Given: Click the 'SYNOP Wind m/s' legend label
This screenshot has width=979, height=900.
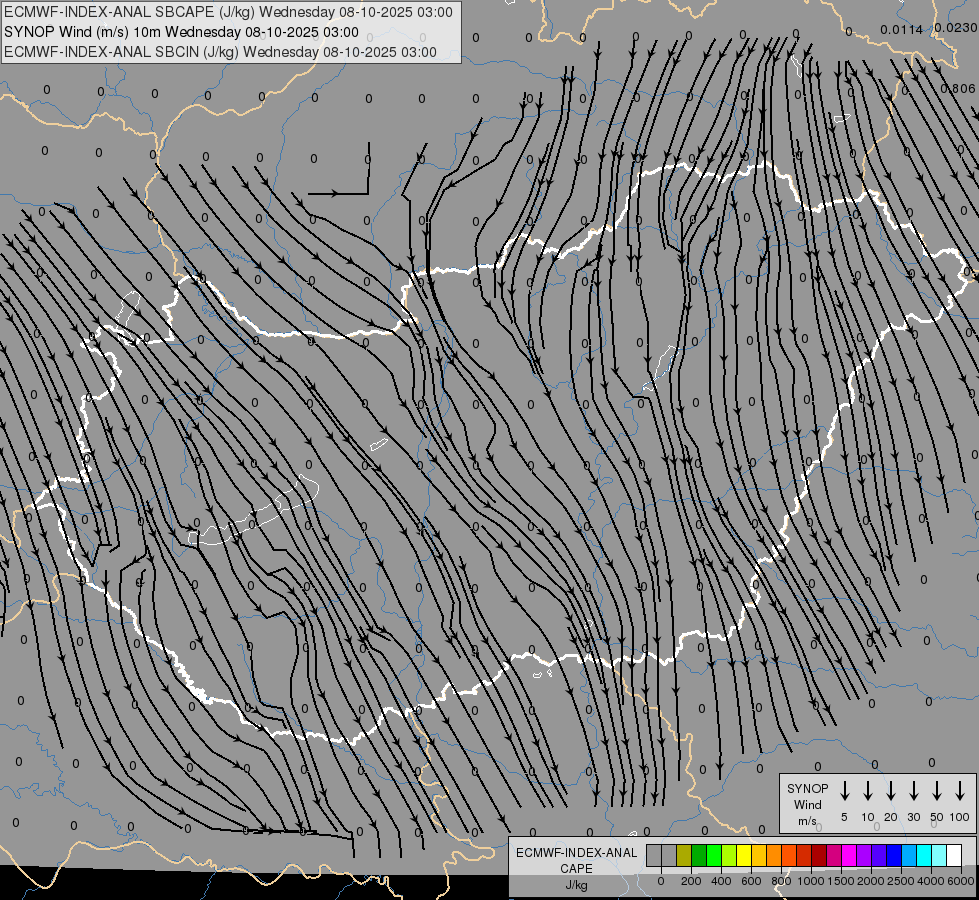Looking at the screenshot, I should 807,804.
